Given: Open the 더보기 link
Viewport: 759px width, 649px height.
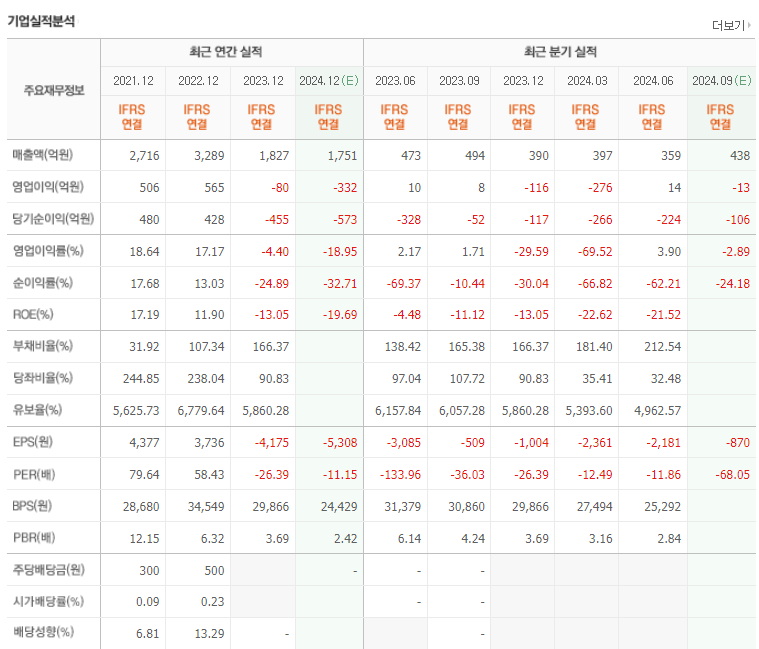Looking at the screenshot, I should (728, 25).
